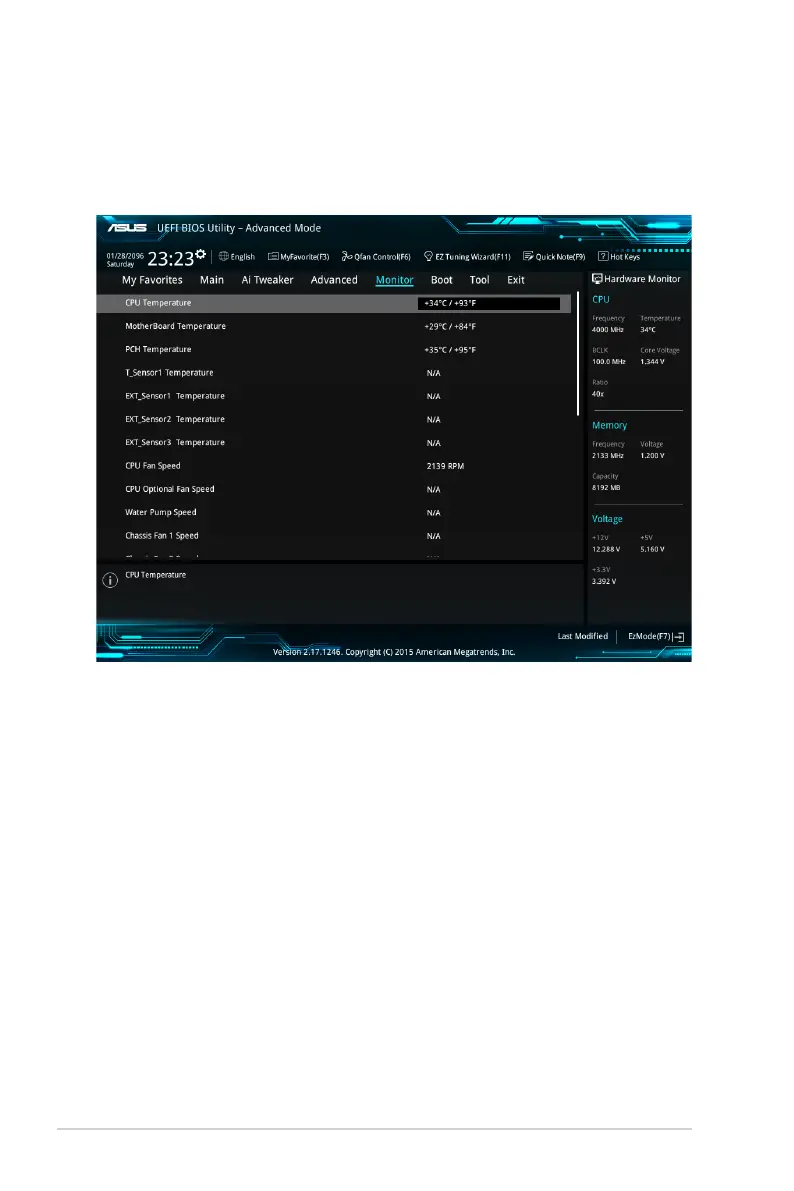The image size is (794, 1191).
Task: Show the Hot Keys help
Action: point(619,257)
